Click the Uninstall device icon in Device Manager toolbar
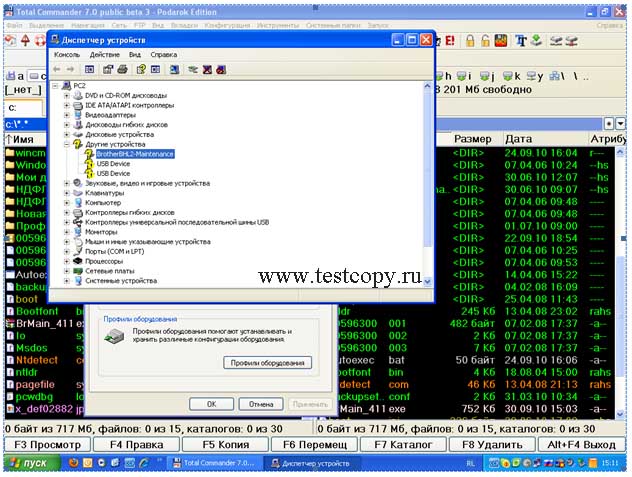This screenshot has height=477, width=632. [220, 69]
